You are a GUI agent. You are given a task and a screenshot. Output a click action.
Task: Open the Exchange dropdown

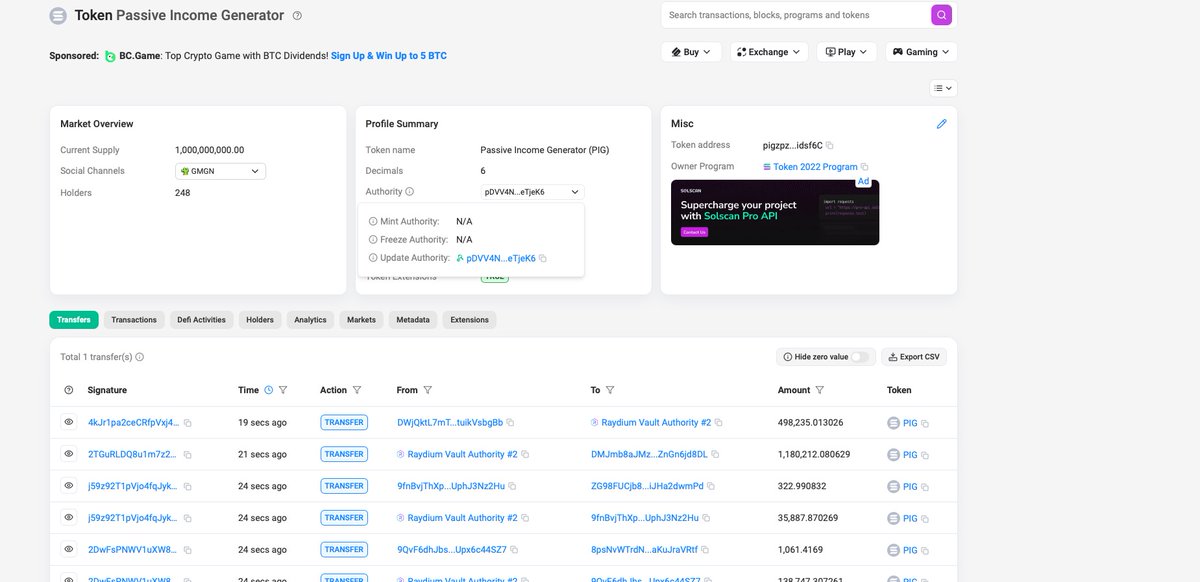coord(769,52)
